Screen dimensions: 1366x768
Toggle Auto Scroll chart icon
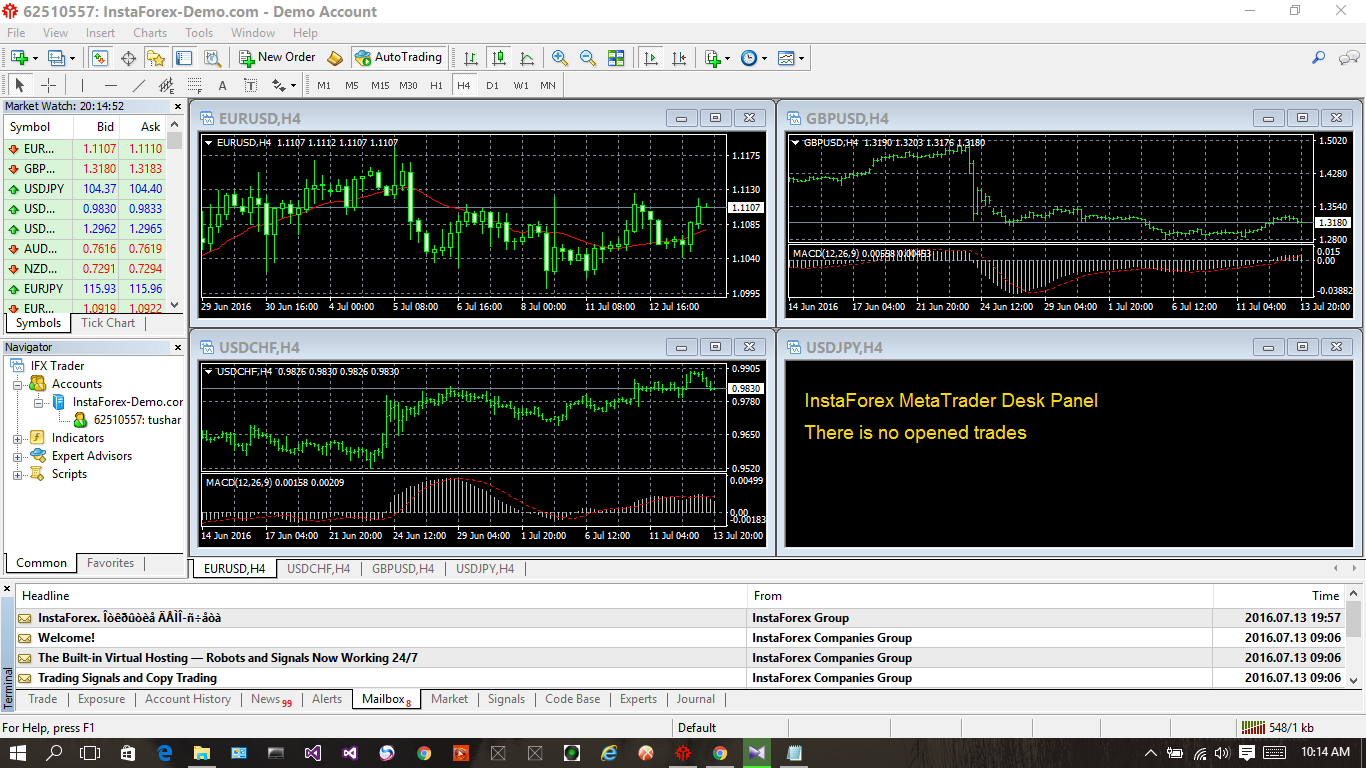(x=651, y=58)
